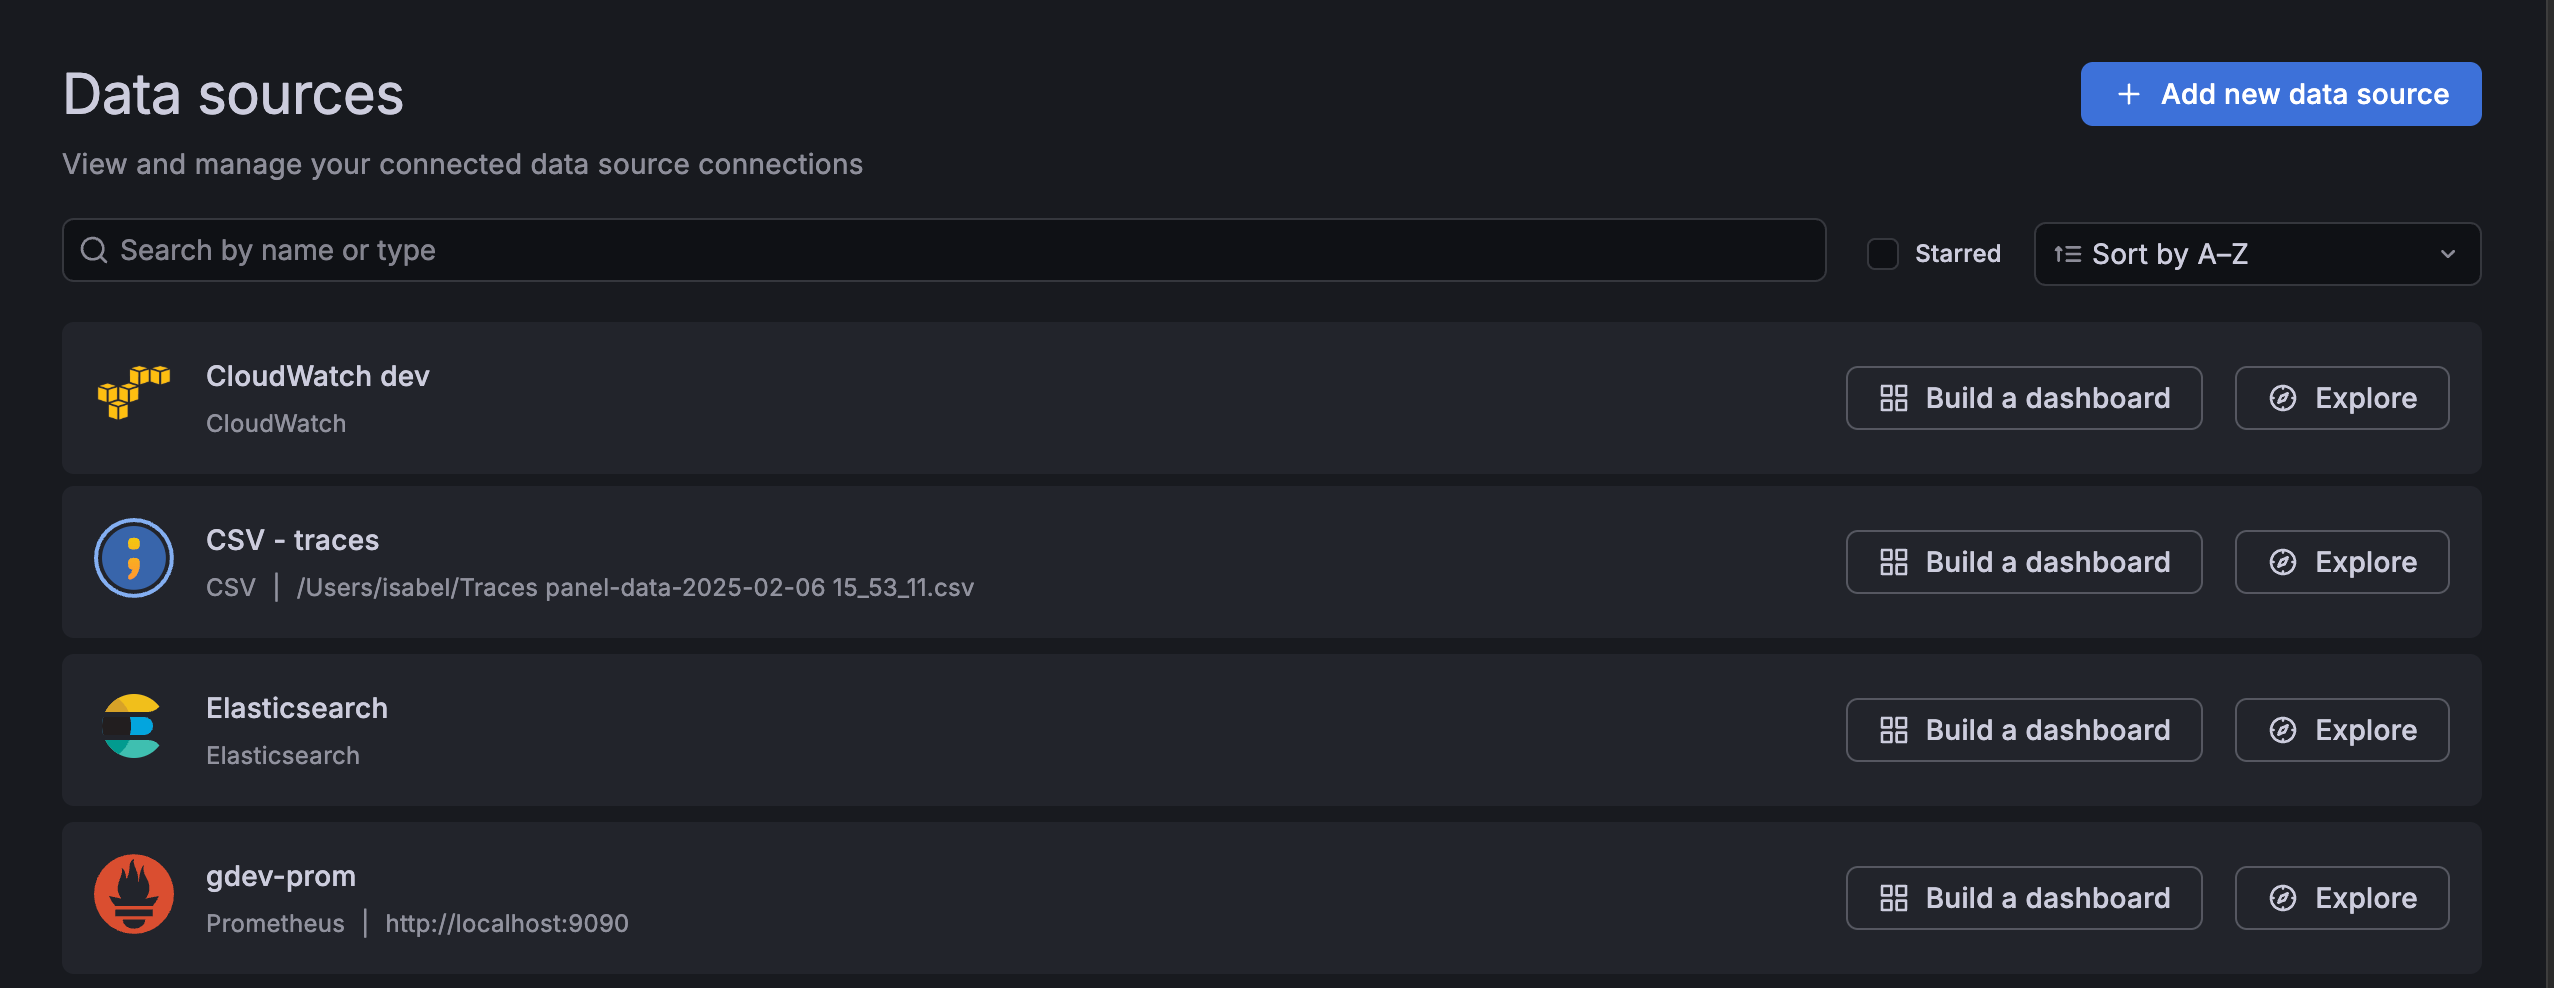Explore the CloudWatch dev data source
This screenshot has height=988, width=2554.
[x=2341, y=397]
